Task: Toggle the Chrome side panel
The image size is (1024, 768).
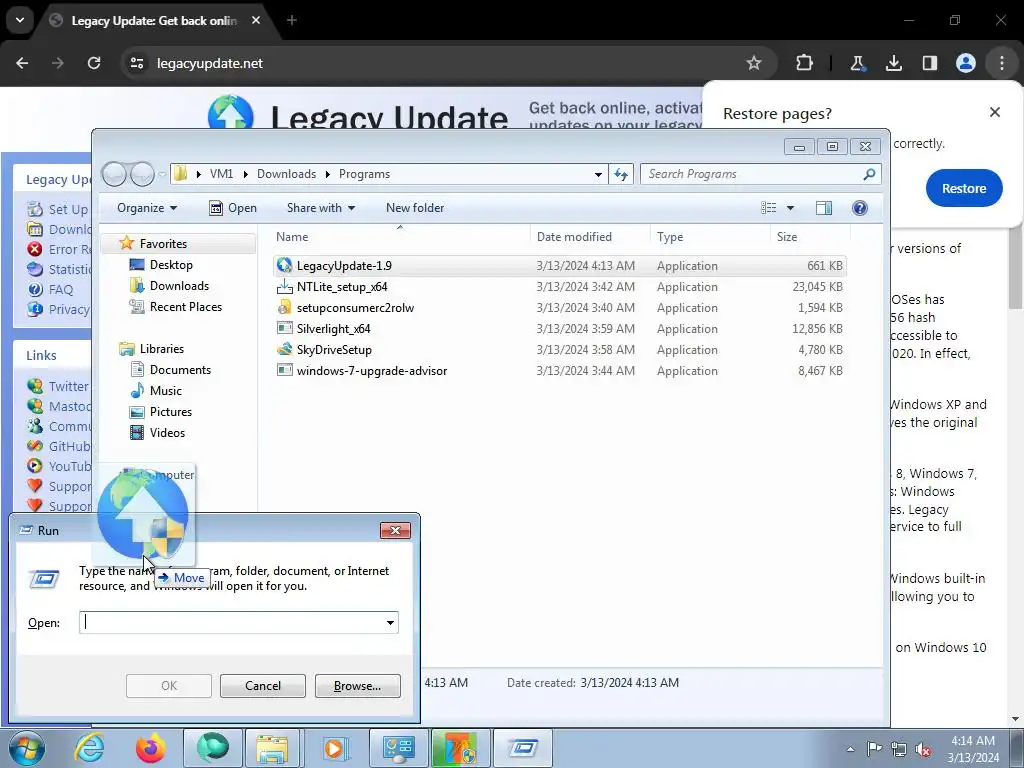Action: (929, 63)
